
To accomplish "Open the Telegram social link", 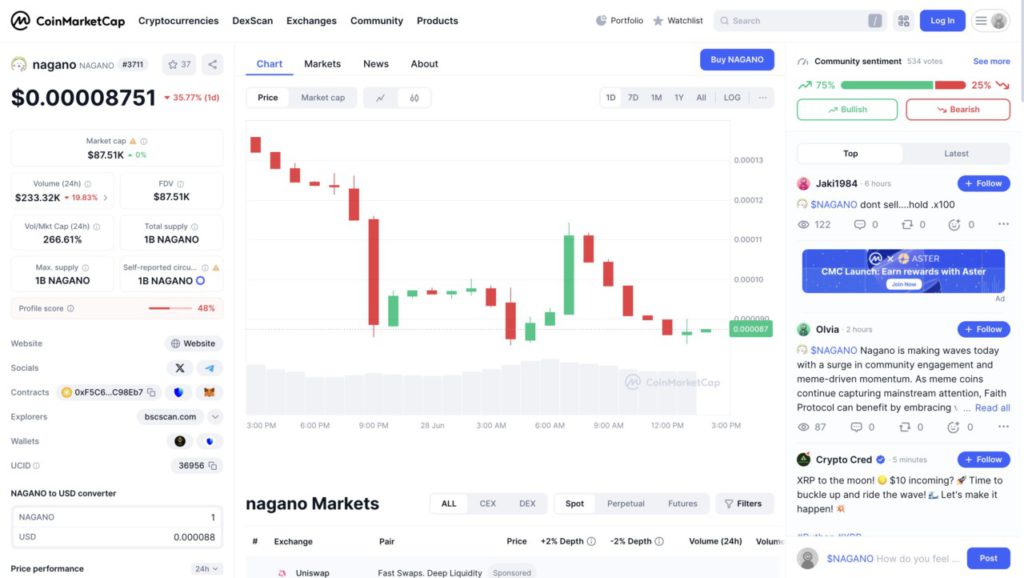I will 210,368.
